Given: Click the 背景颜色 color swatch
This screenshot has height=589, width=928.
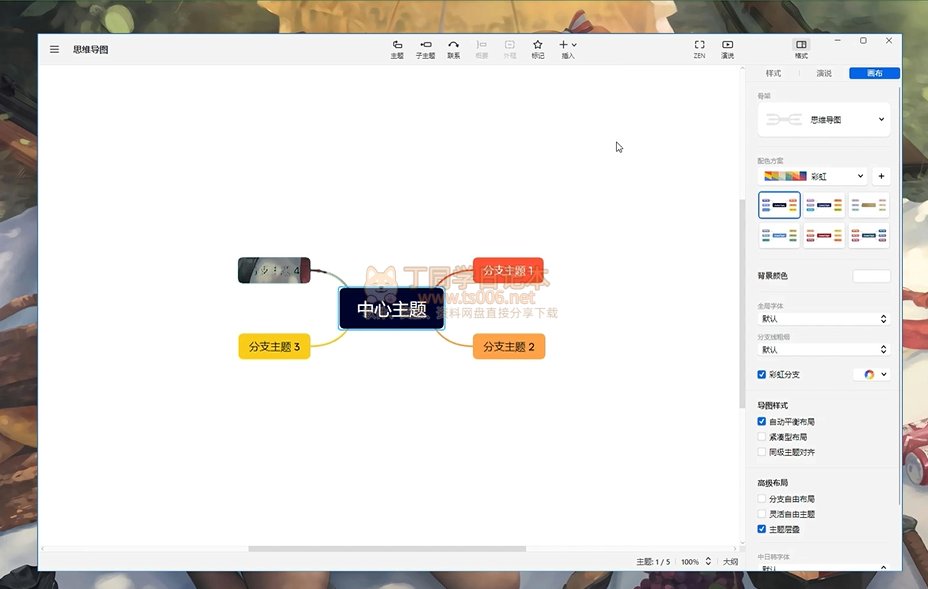Looking at the screenshot, I should pyautogui.click(x=871, y=276).
